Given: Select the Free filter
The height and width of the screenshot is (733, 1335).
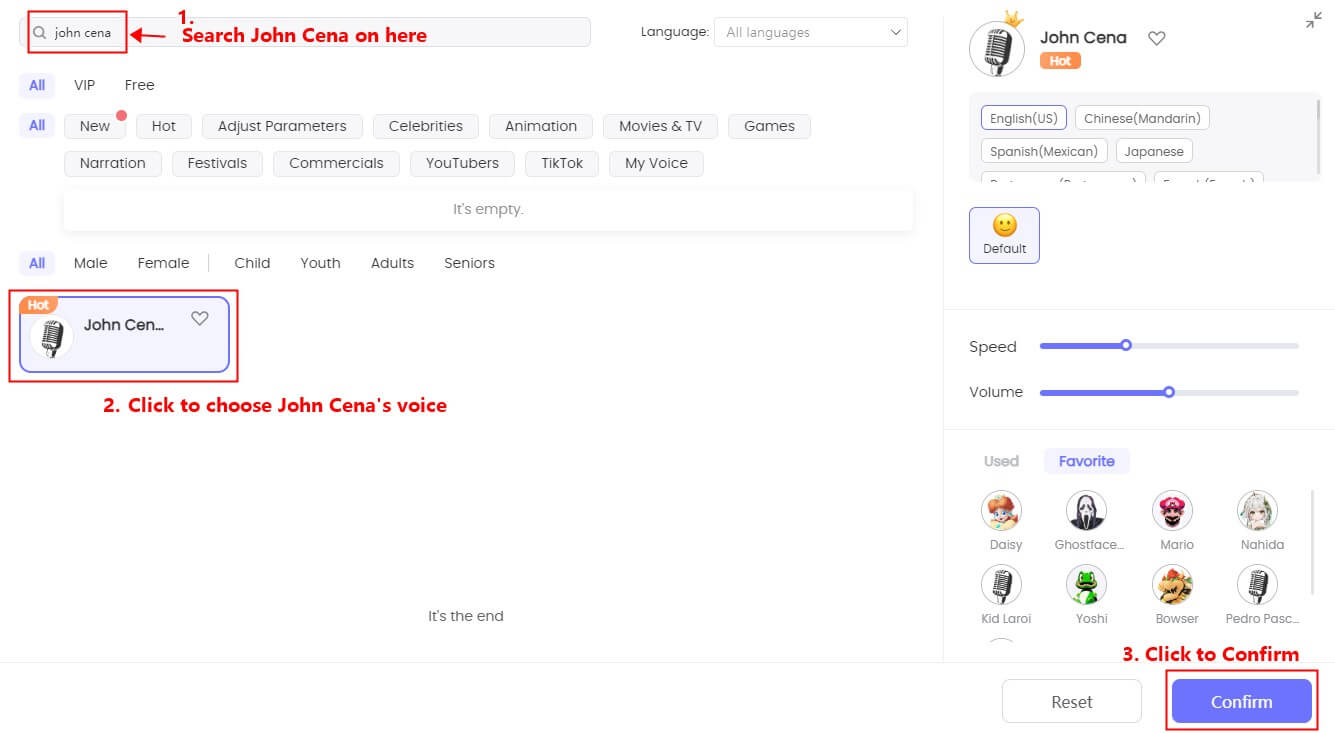Looking at the screenshot, I should (x=139, y=85).
